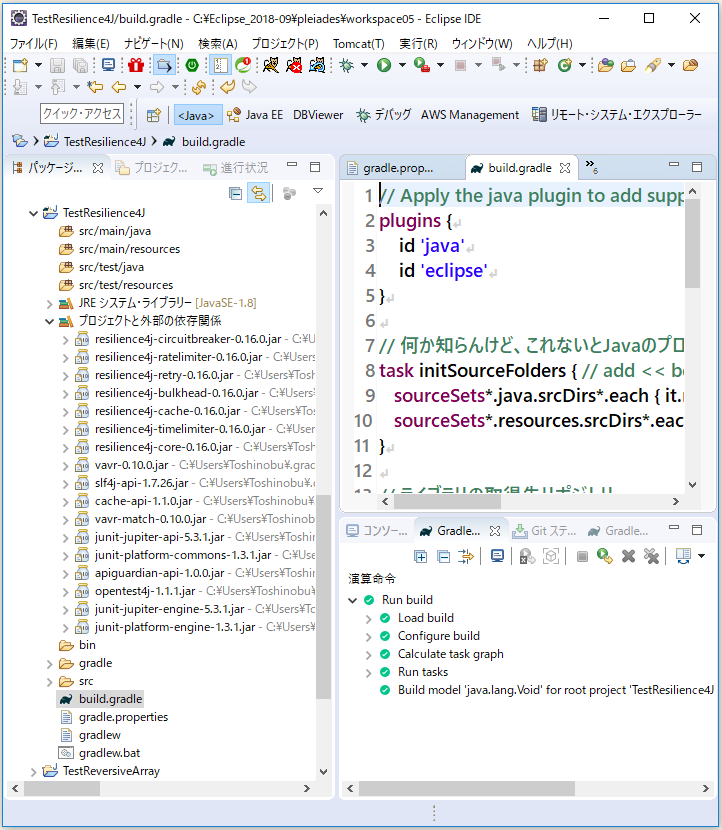This screenshot has height=830, width=722.
Task: Show hidden editor tabs list chevron
Action: coord(591,166)
